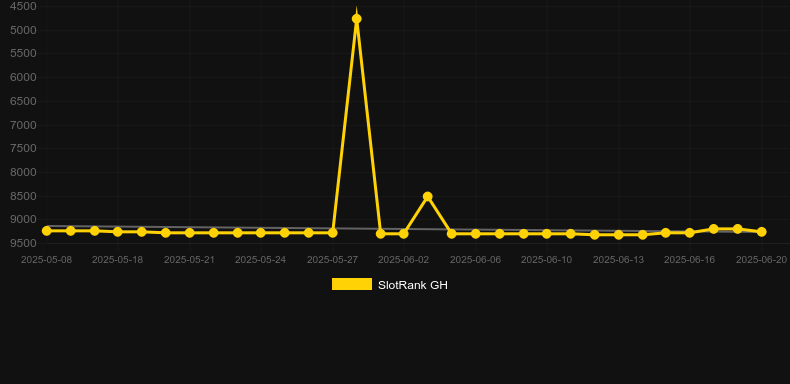Click the data point above 2025-06-16
This screenshot has height=384, width=790.
690,233
